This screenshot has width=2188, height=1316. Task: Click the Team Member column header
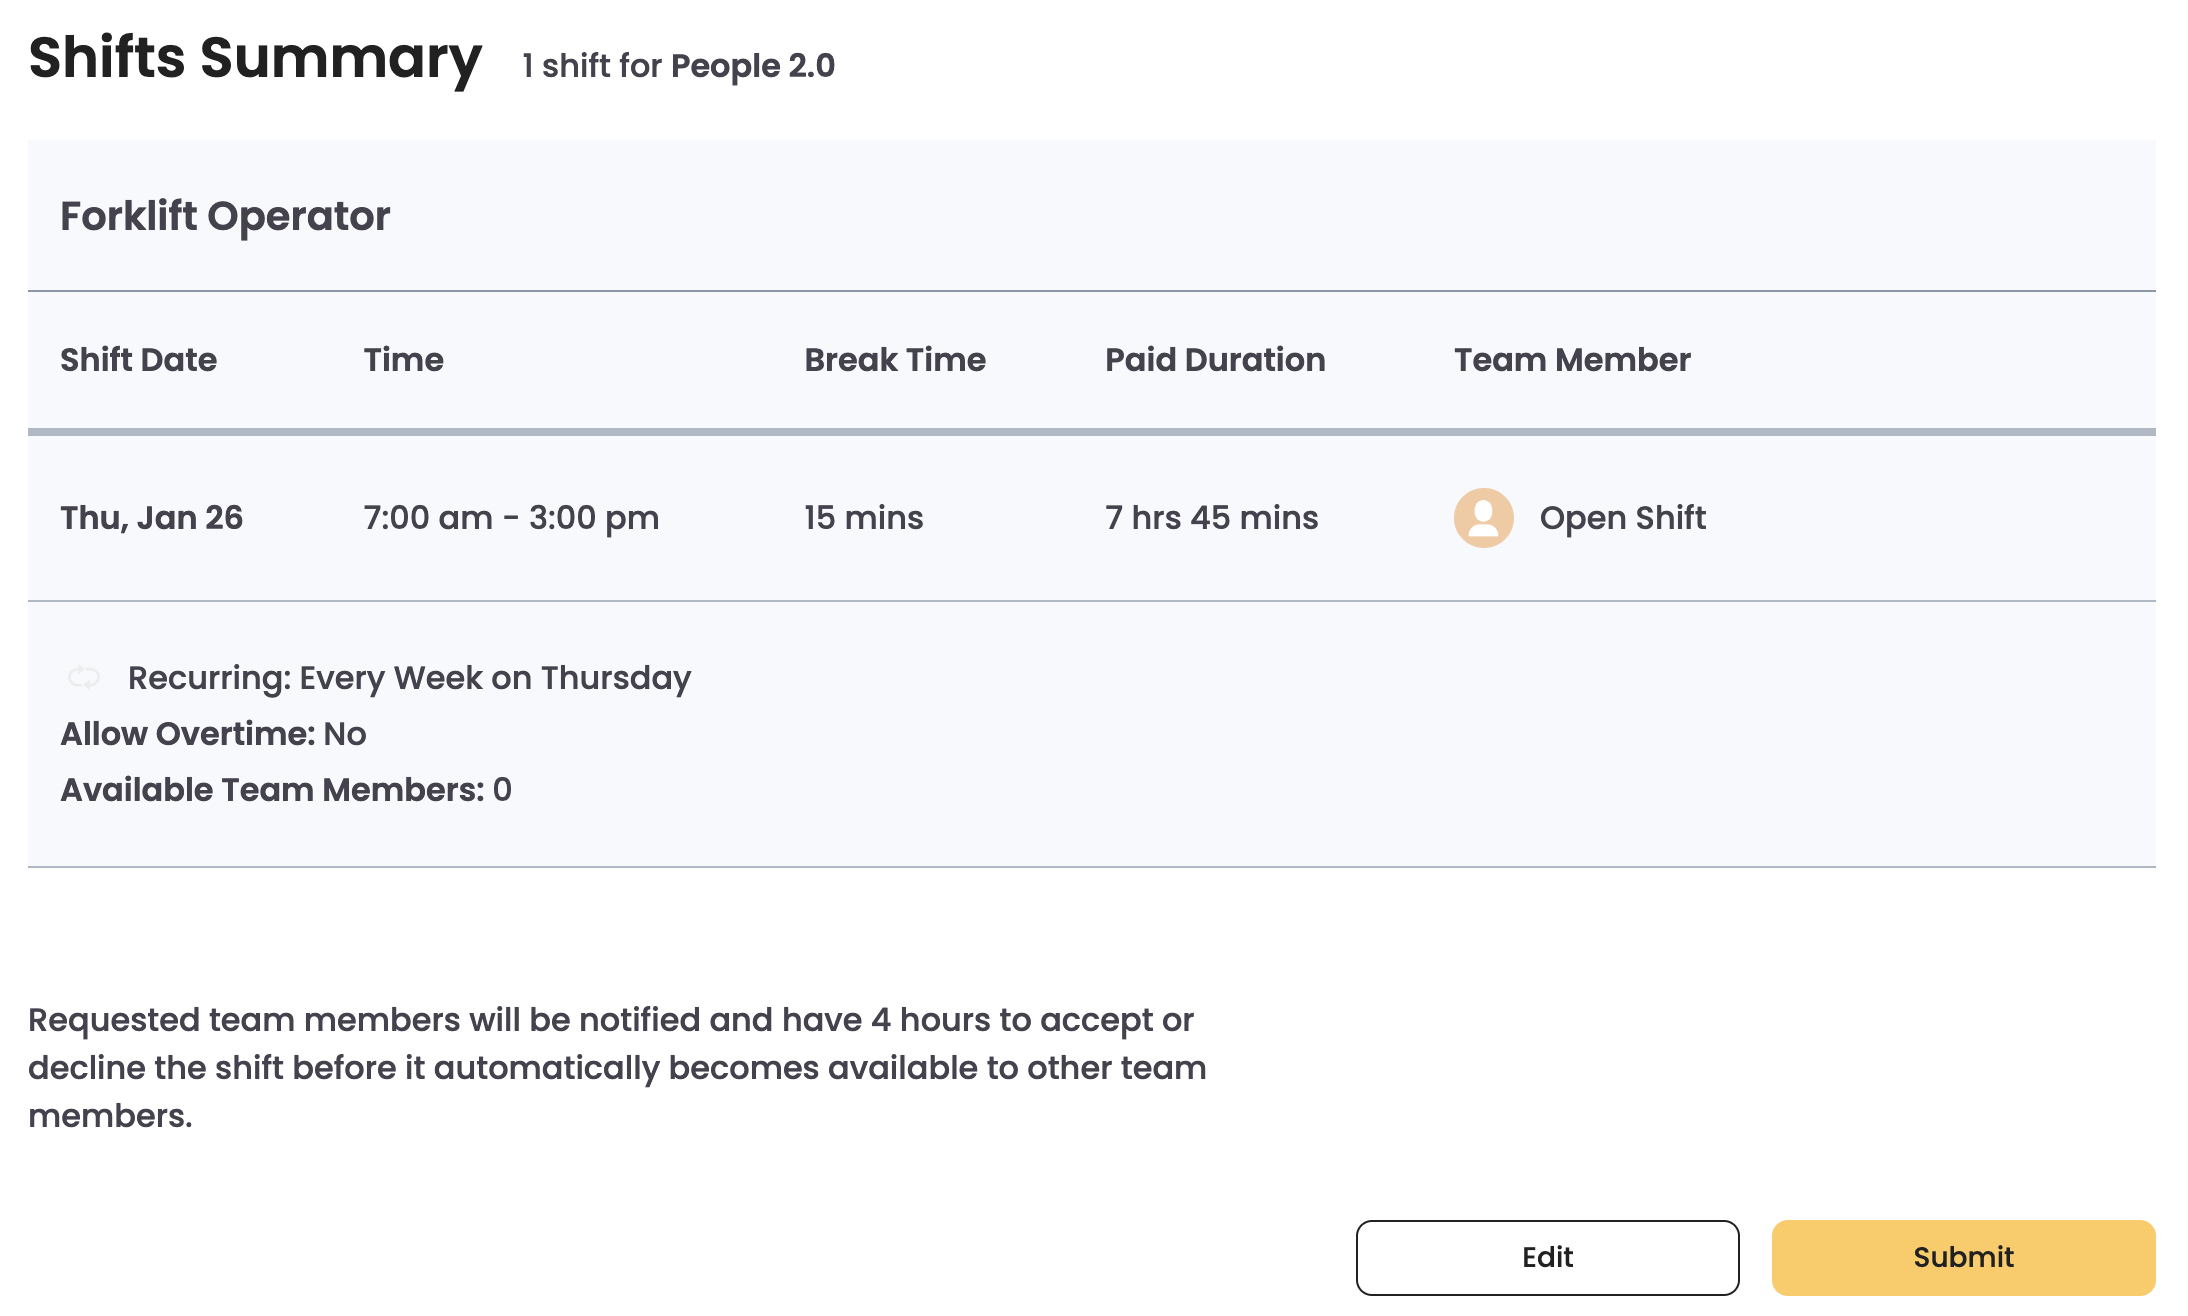click(x=1572, y=360)
